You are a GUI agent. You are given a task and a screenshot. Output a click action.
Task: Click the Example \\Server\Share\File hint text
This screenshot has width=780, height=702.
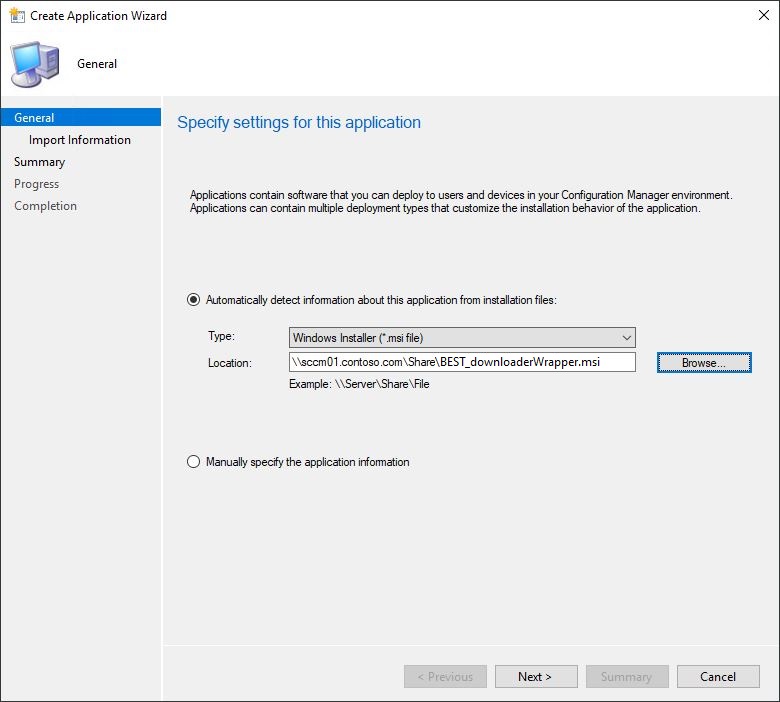(x=359, y=384)
